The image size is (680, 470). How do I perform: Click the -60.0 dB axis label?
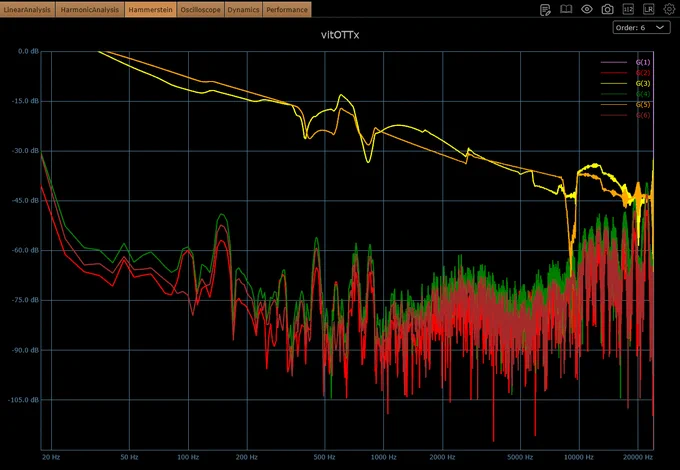coord(26,251)
